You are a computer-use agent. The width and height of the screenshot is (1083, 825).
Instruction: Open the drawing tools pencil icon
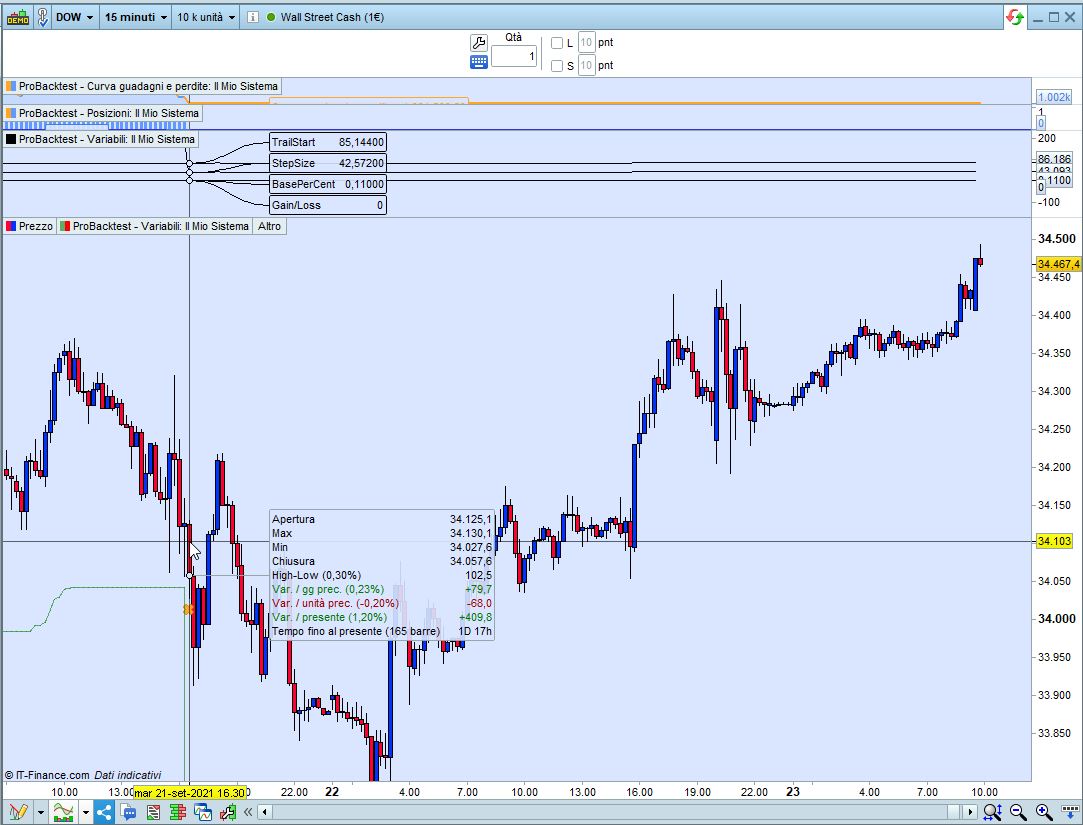[x=18, y=812]
